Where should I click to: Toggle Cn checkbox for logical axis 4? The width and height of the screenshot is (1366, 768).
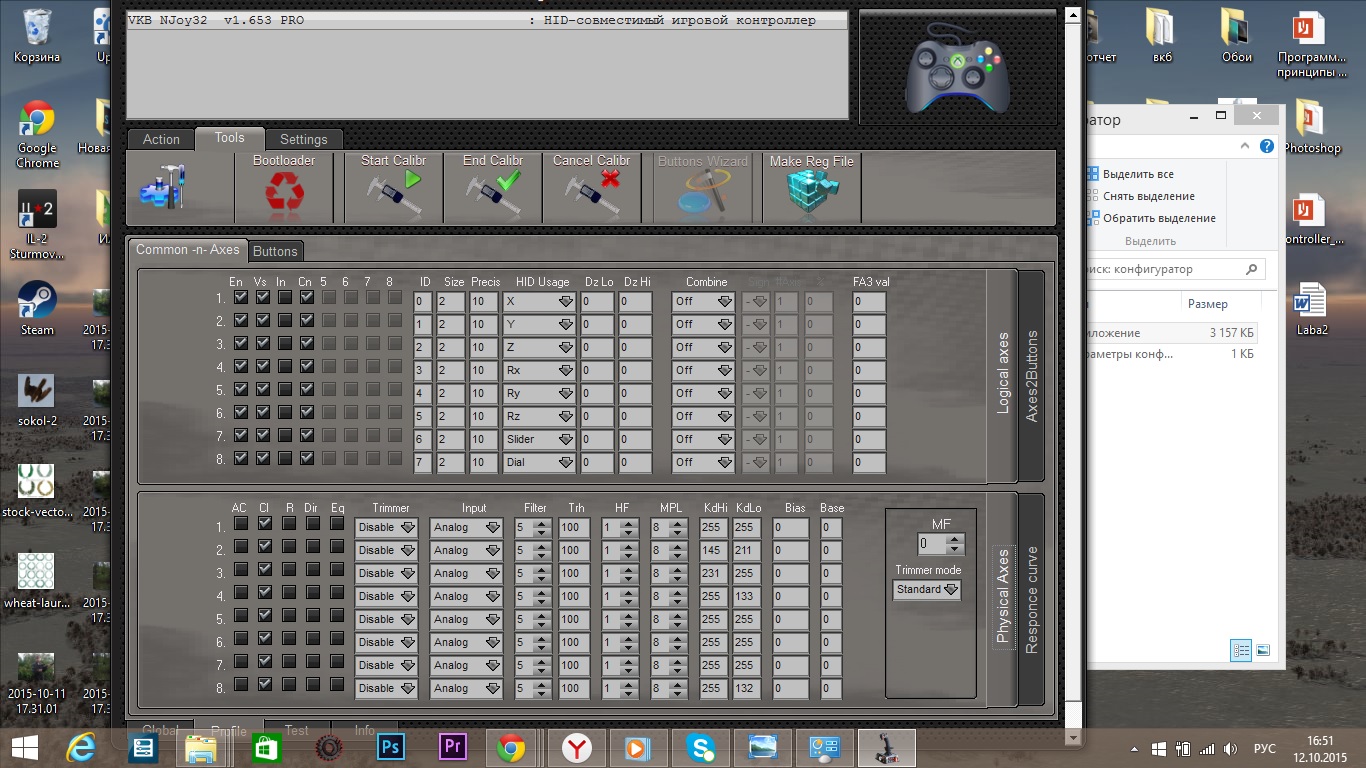(x=307, y=366)
